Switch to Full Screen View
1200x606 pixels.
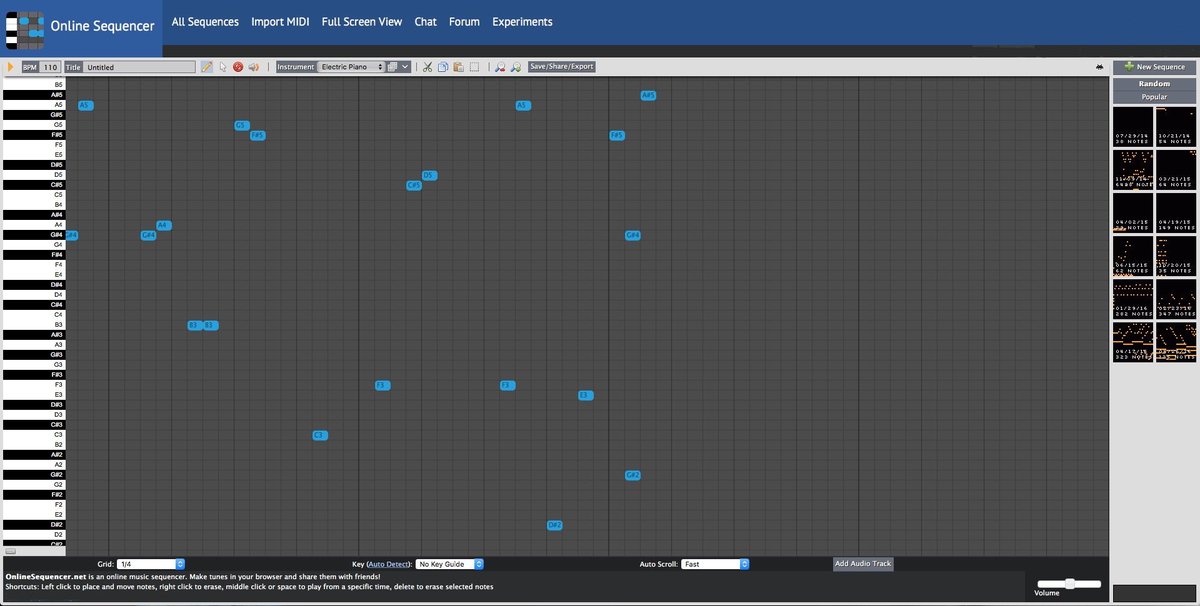pyautogui.click(x=362, y=21)
